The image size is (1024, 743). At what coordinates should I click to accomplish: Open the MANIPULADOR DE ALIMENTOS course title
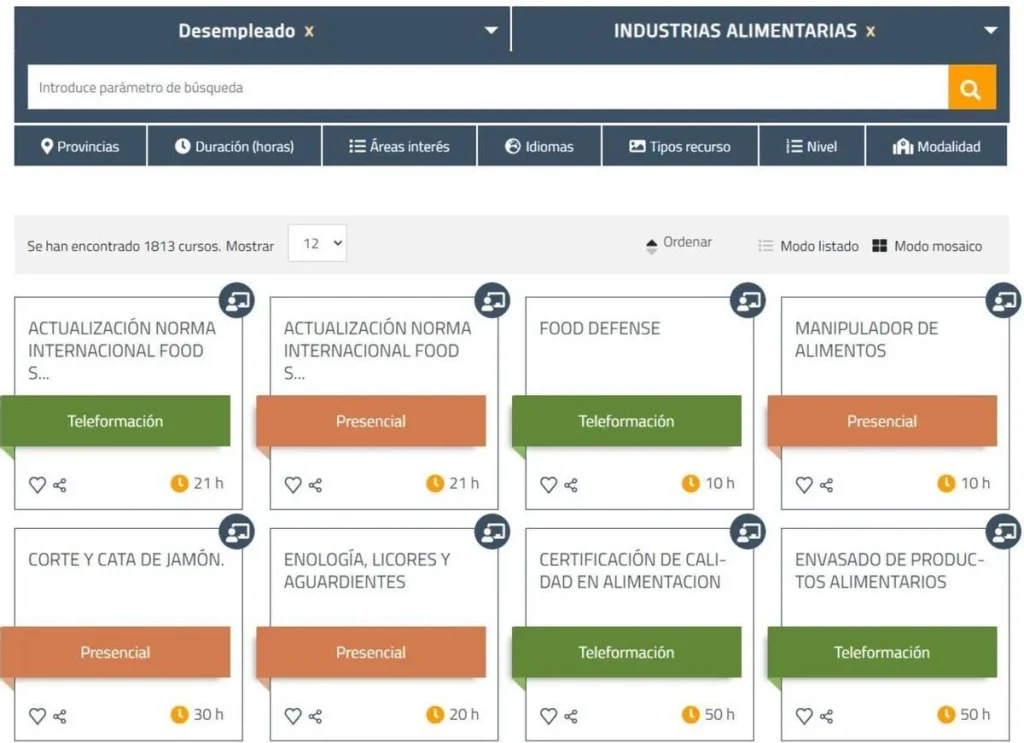tap(867, 340)
